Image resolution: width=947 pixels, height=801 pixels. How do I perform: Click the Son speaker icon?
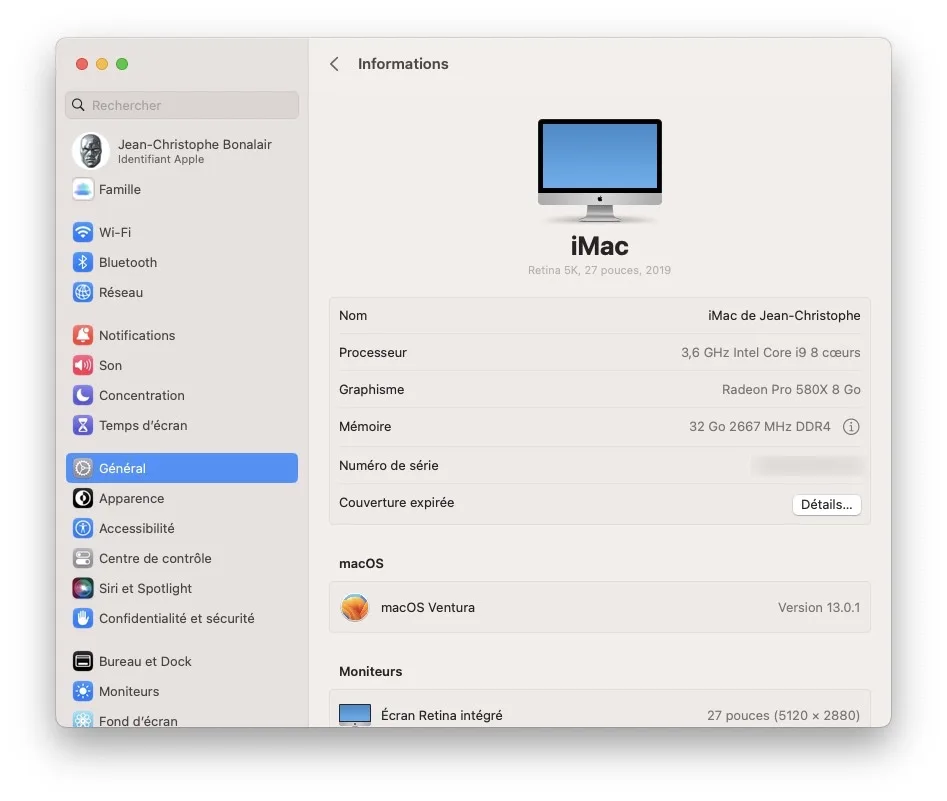point(83,365)
